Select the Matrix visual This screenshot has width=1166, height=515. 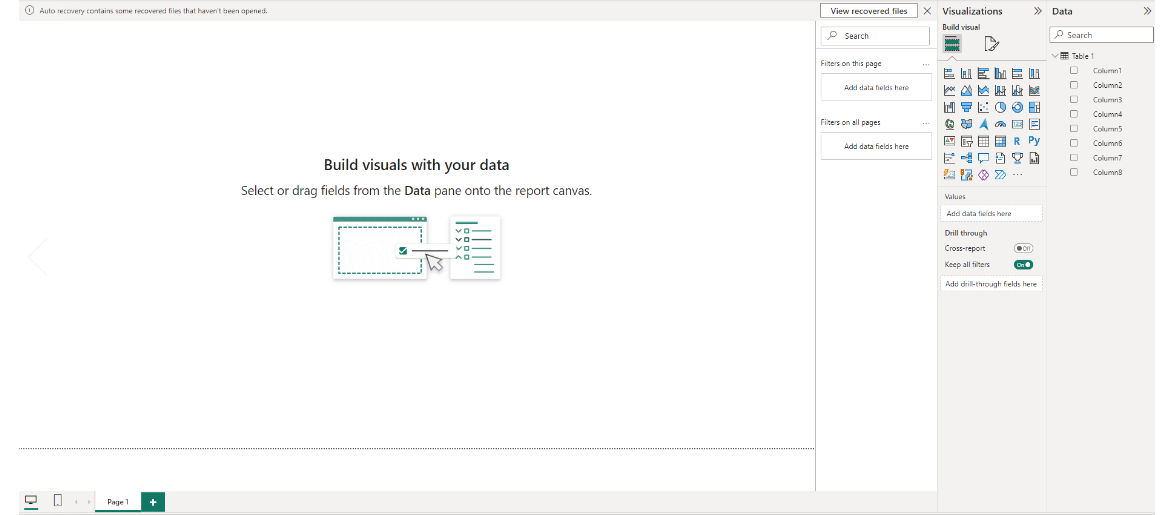click(1000, 140)
